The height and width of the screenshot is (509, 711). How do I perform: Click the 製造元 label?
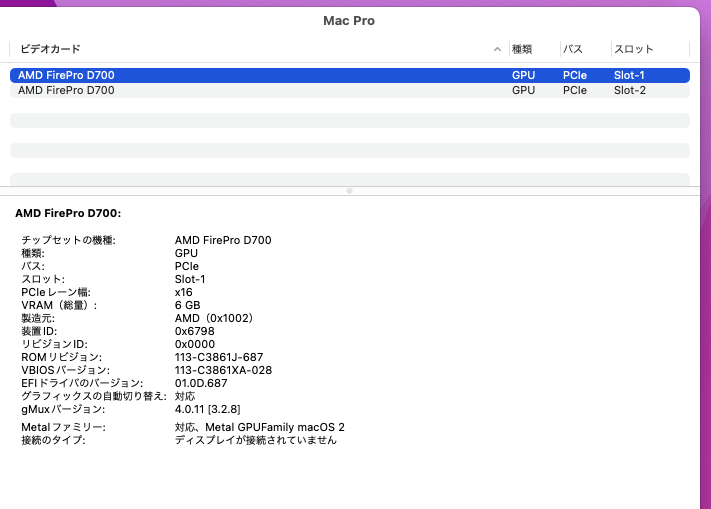(x=38, y=318)
